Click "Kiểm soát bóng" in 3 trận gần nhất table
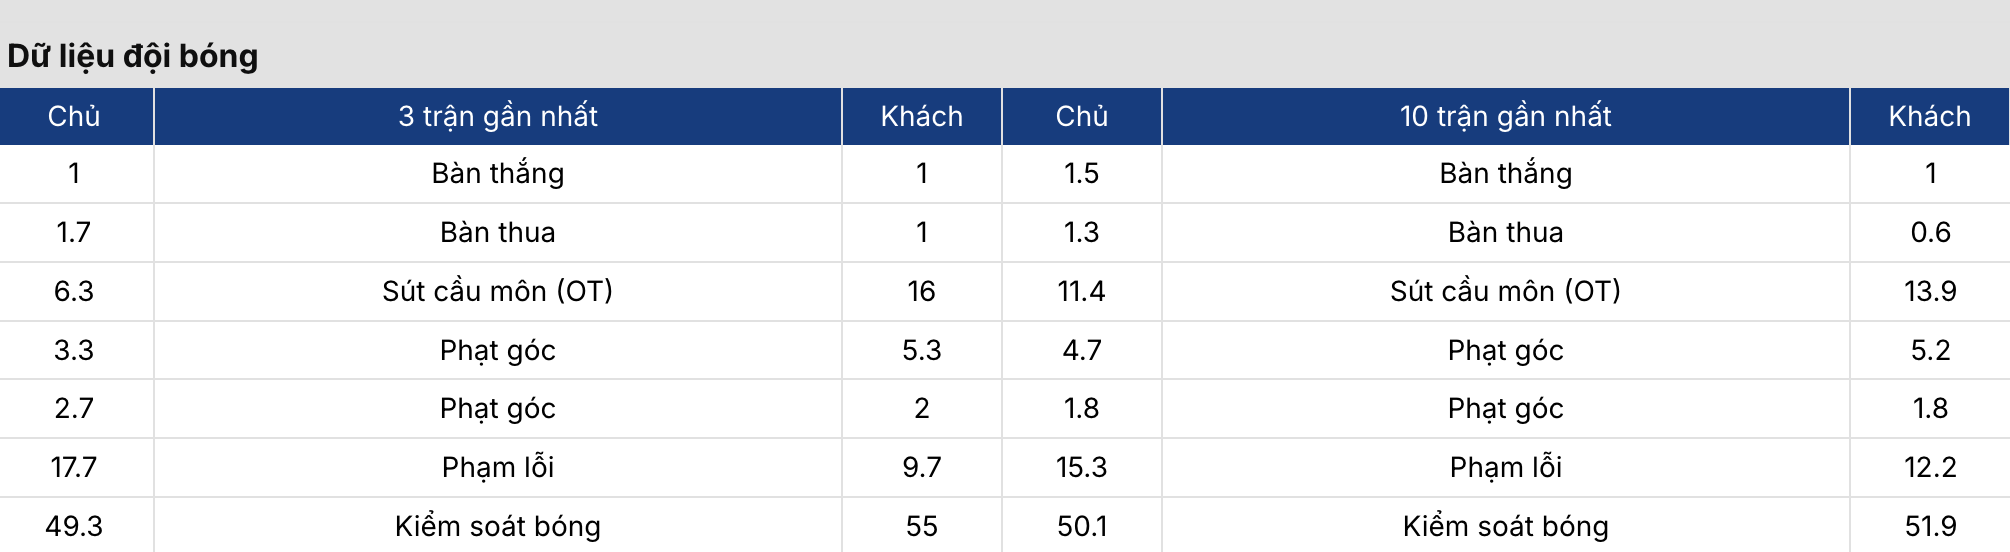Screen dimensions: 2010x552 498,526
